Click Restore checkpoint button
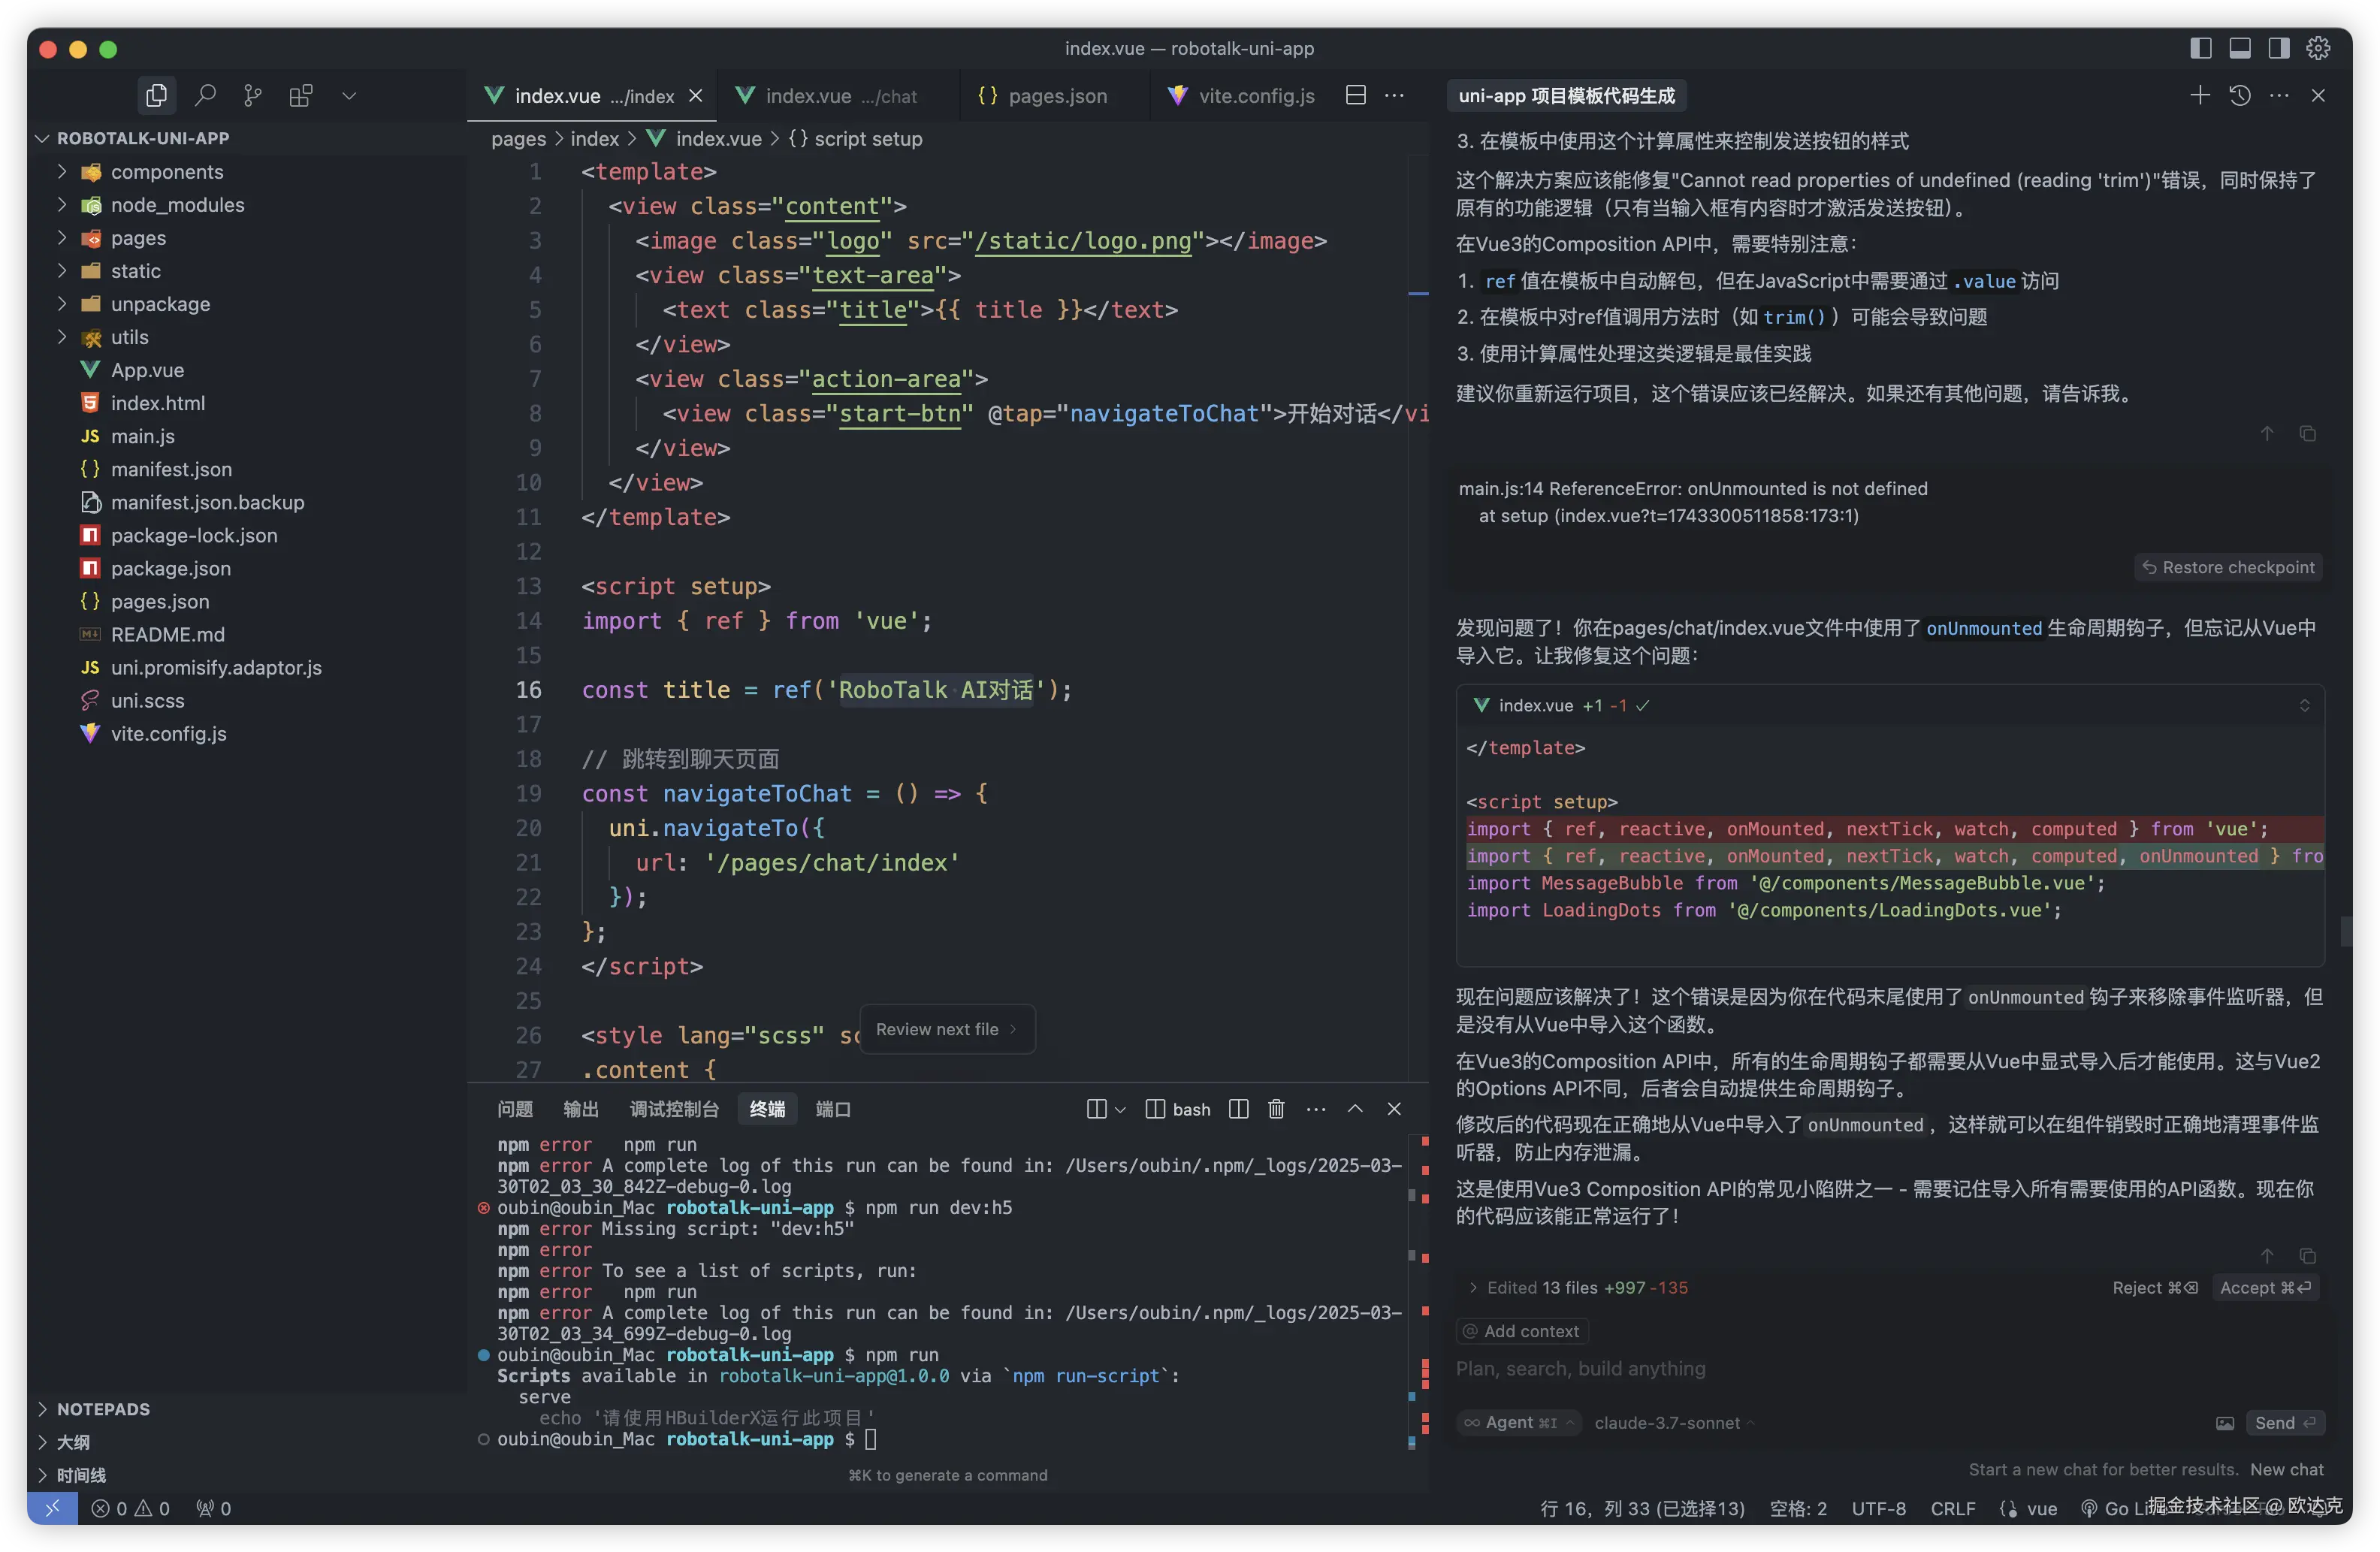 [2228, 567]
